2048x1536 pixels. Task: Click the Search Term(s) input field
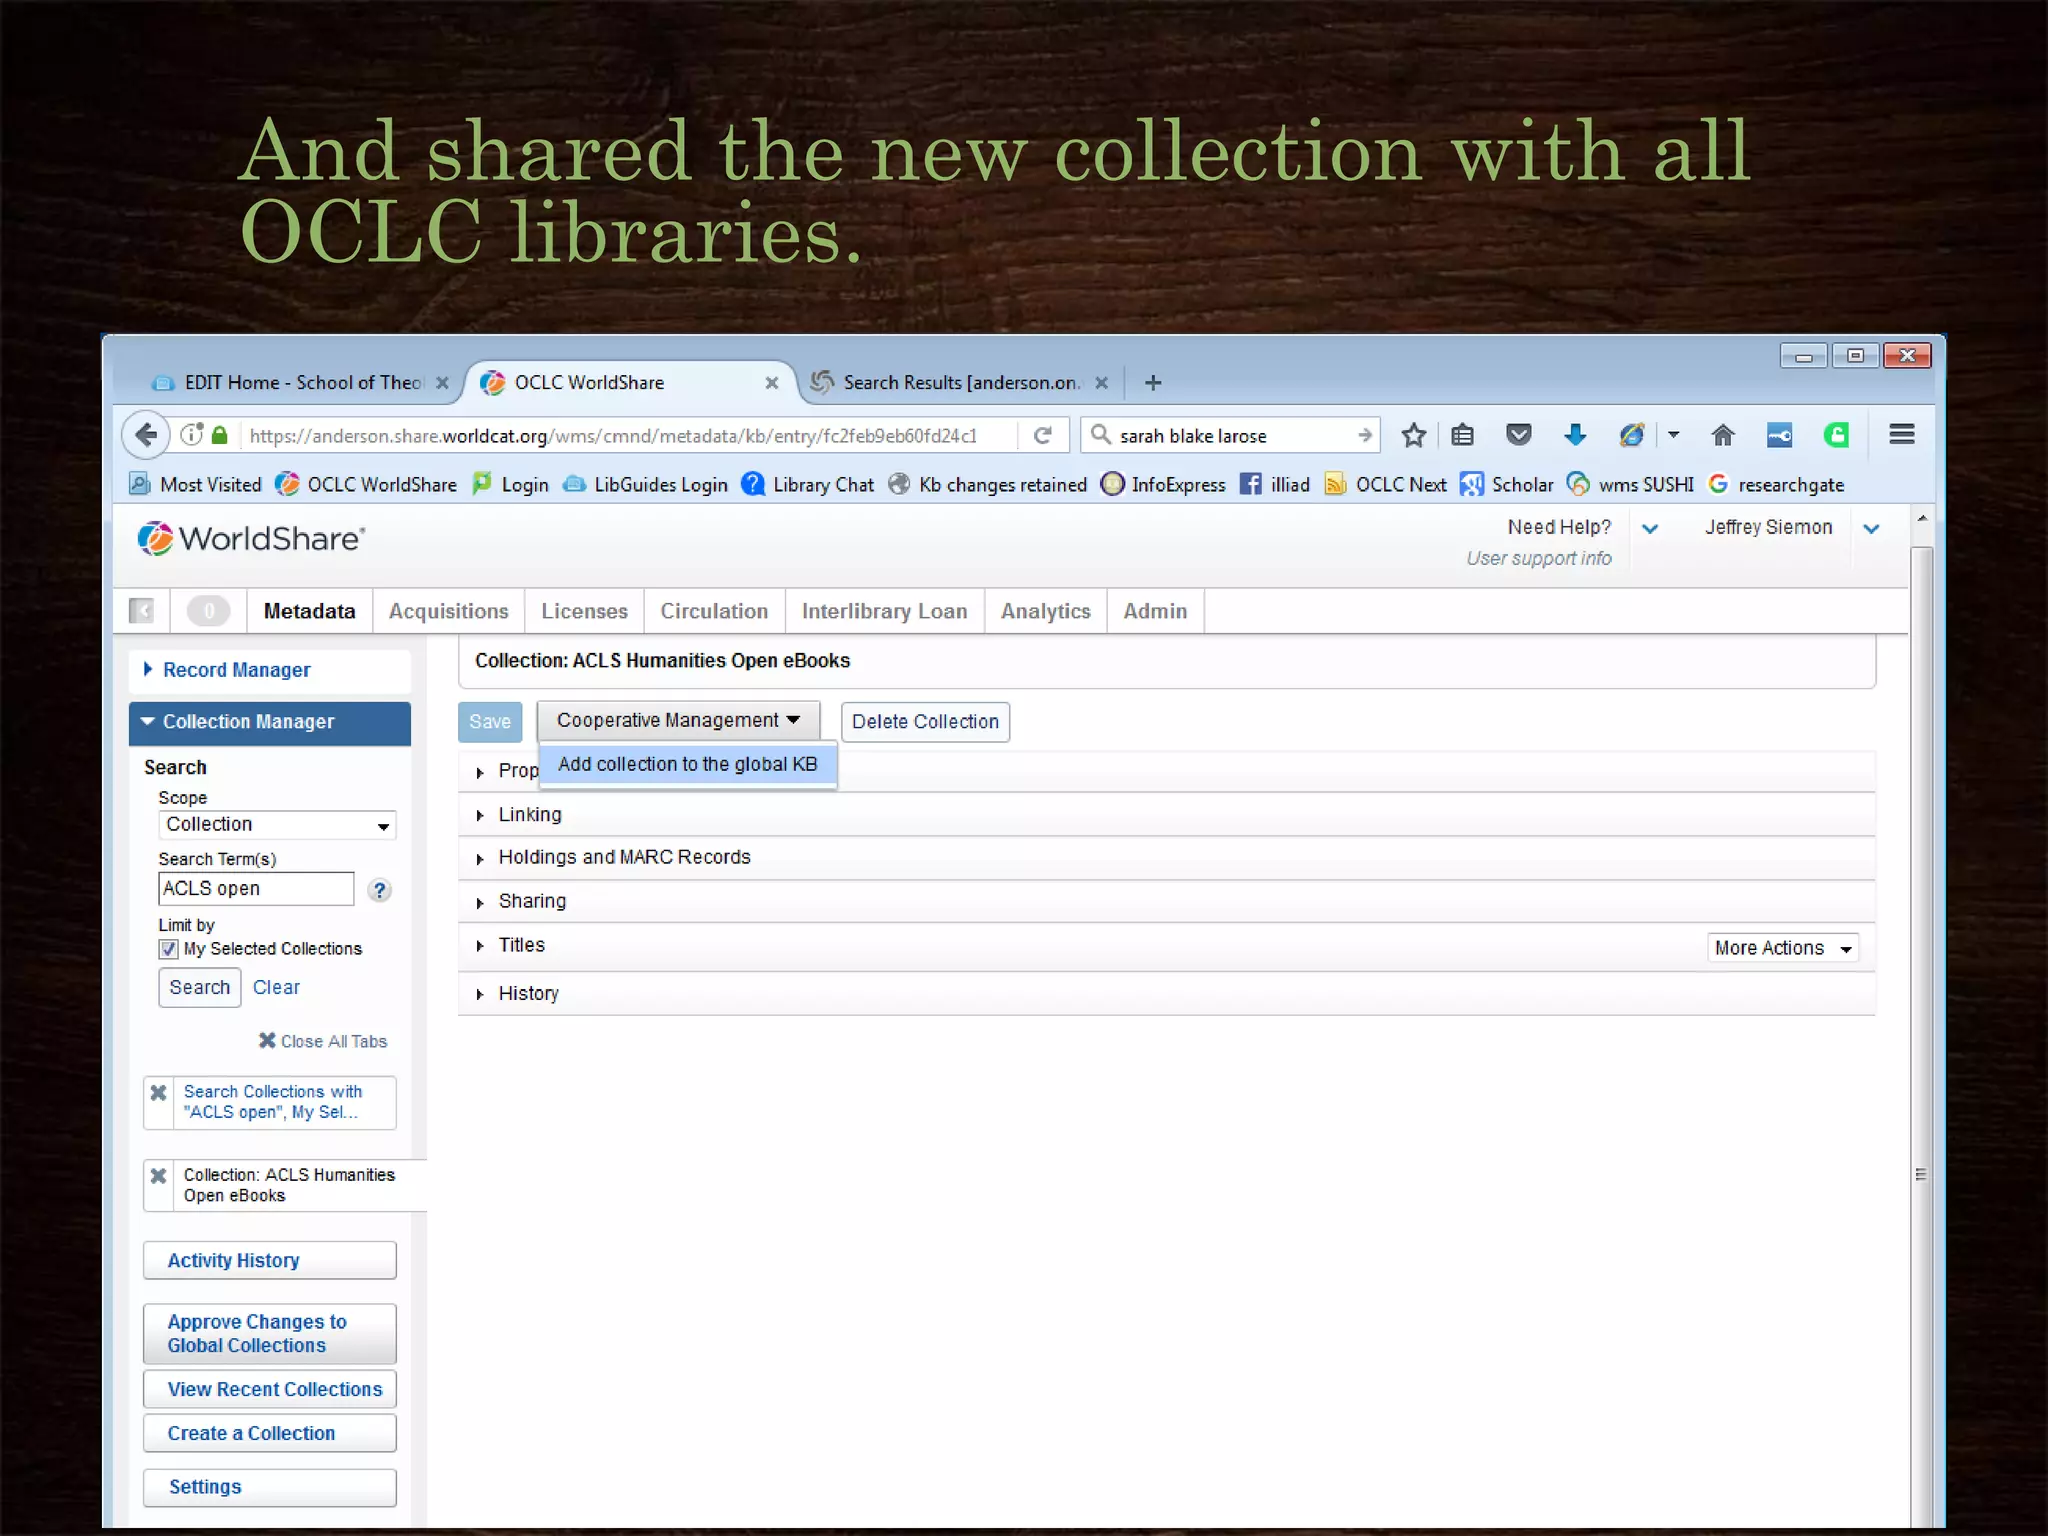[x=256, y=888]
